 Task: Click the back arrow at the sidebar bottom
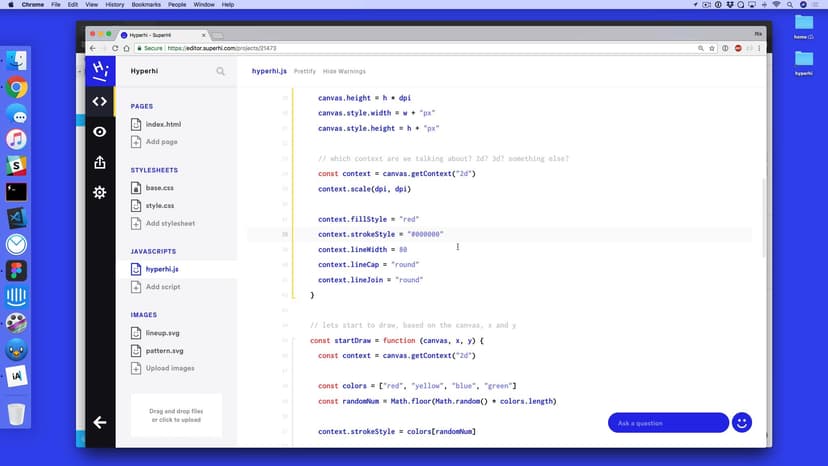(x=99, y=422)
